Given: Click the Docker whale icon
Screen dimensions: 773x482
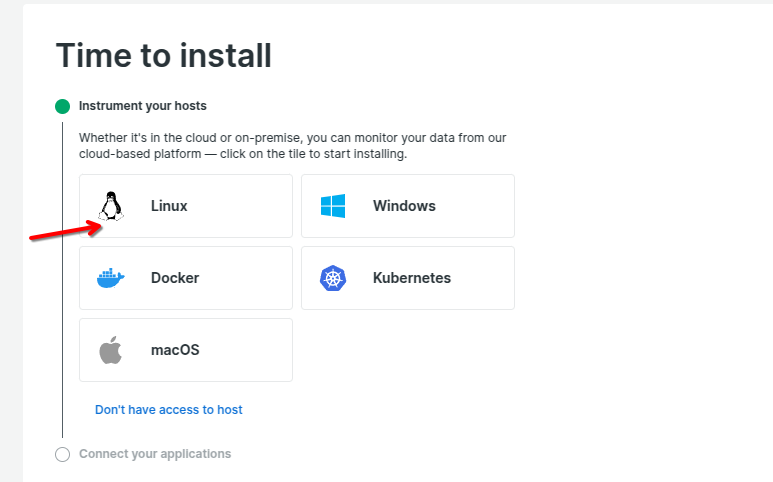Looking at the screenshot, I should coord(110,278).
